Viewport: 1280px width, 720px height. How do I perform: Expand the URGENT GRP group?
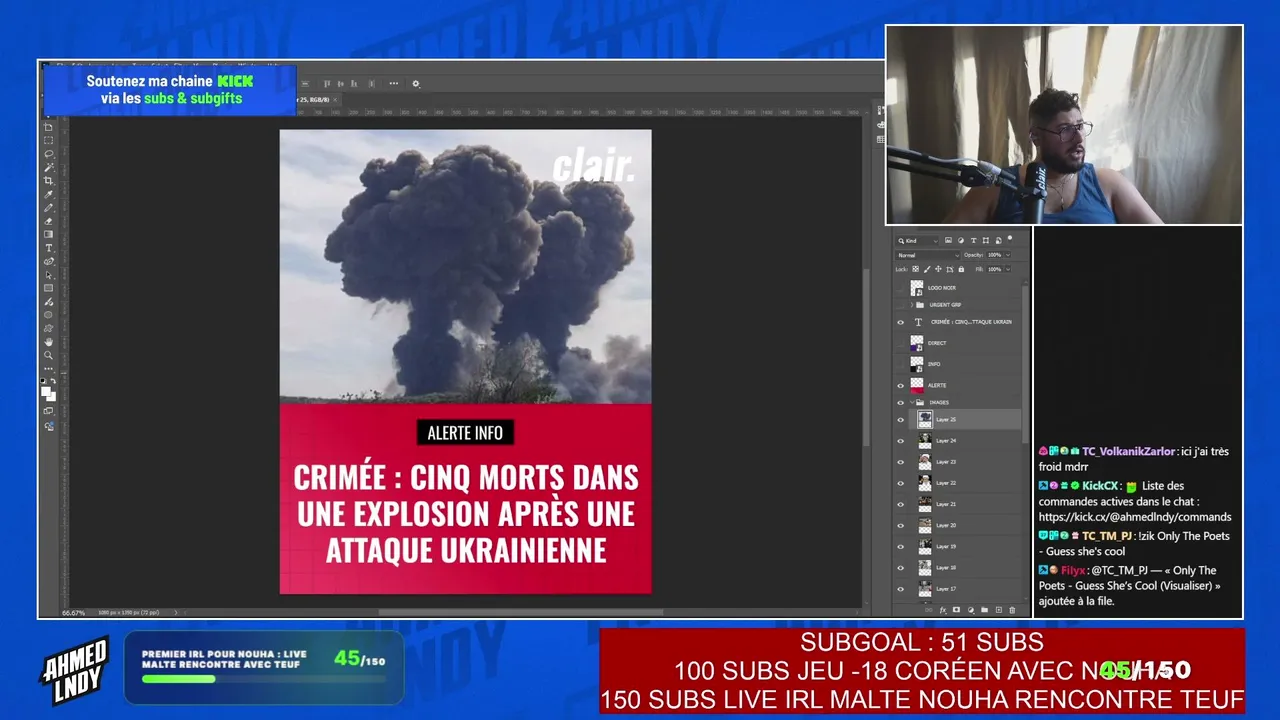(911, 305)
